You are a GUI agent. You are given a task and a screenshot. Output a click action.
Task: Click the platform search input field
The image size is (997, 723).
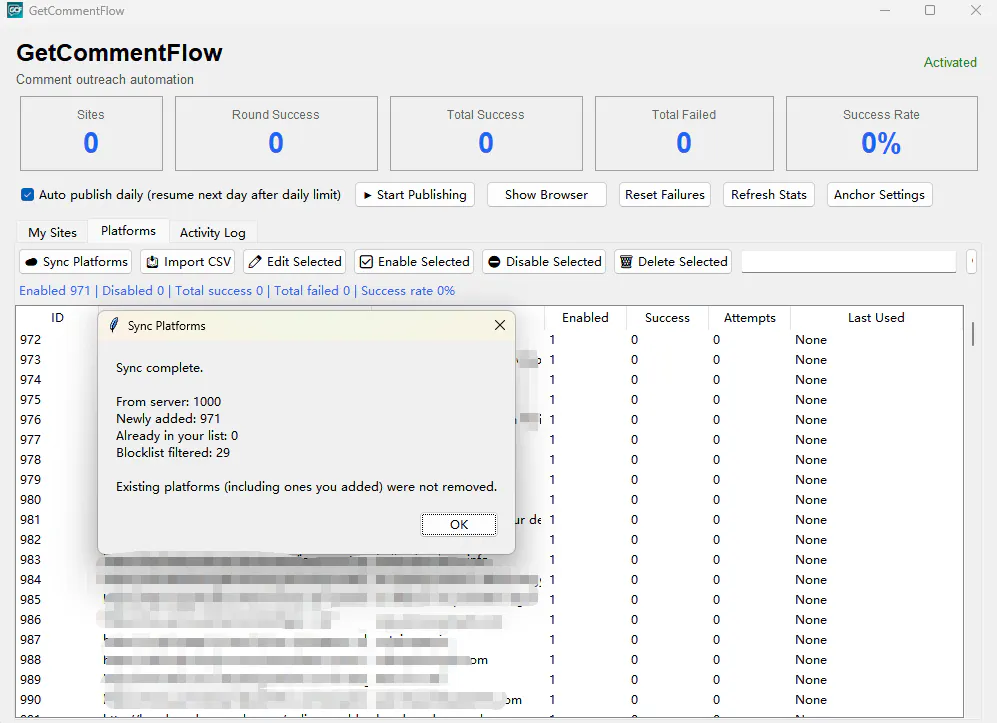pyautogui.click(x=849, y=261)
